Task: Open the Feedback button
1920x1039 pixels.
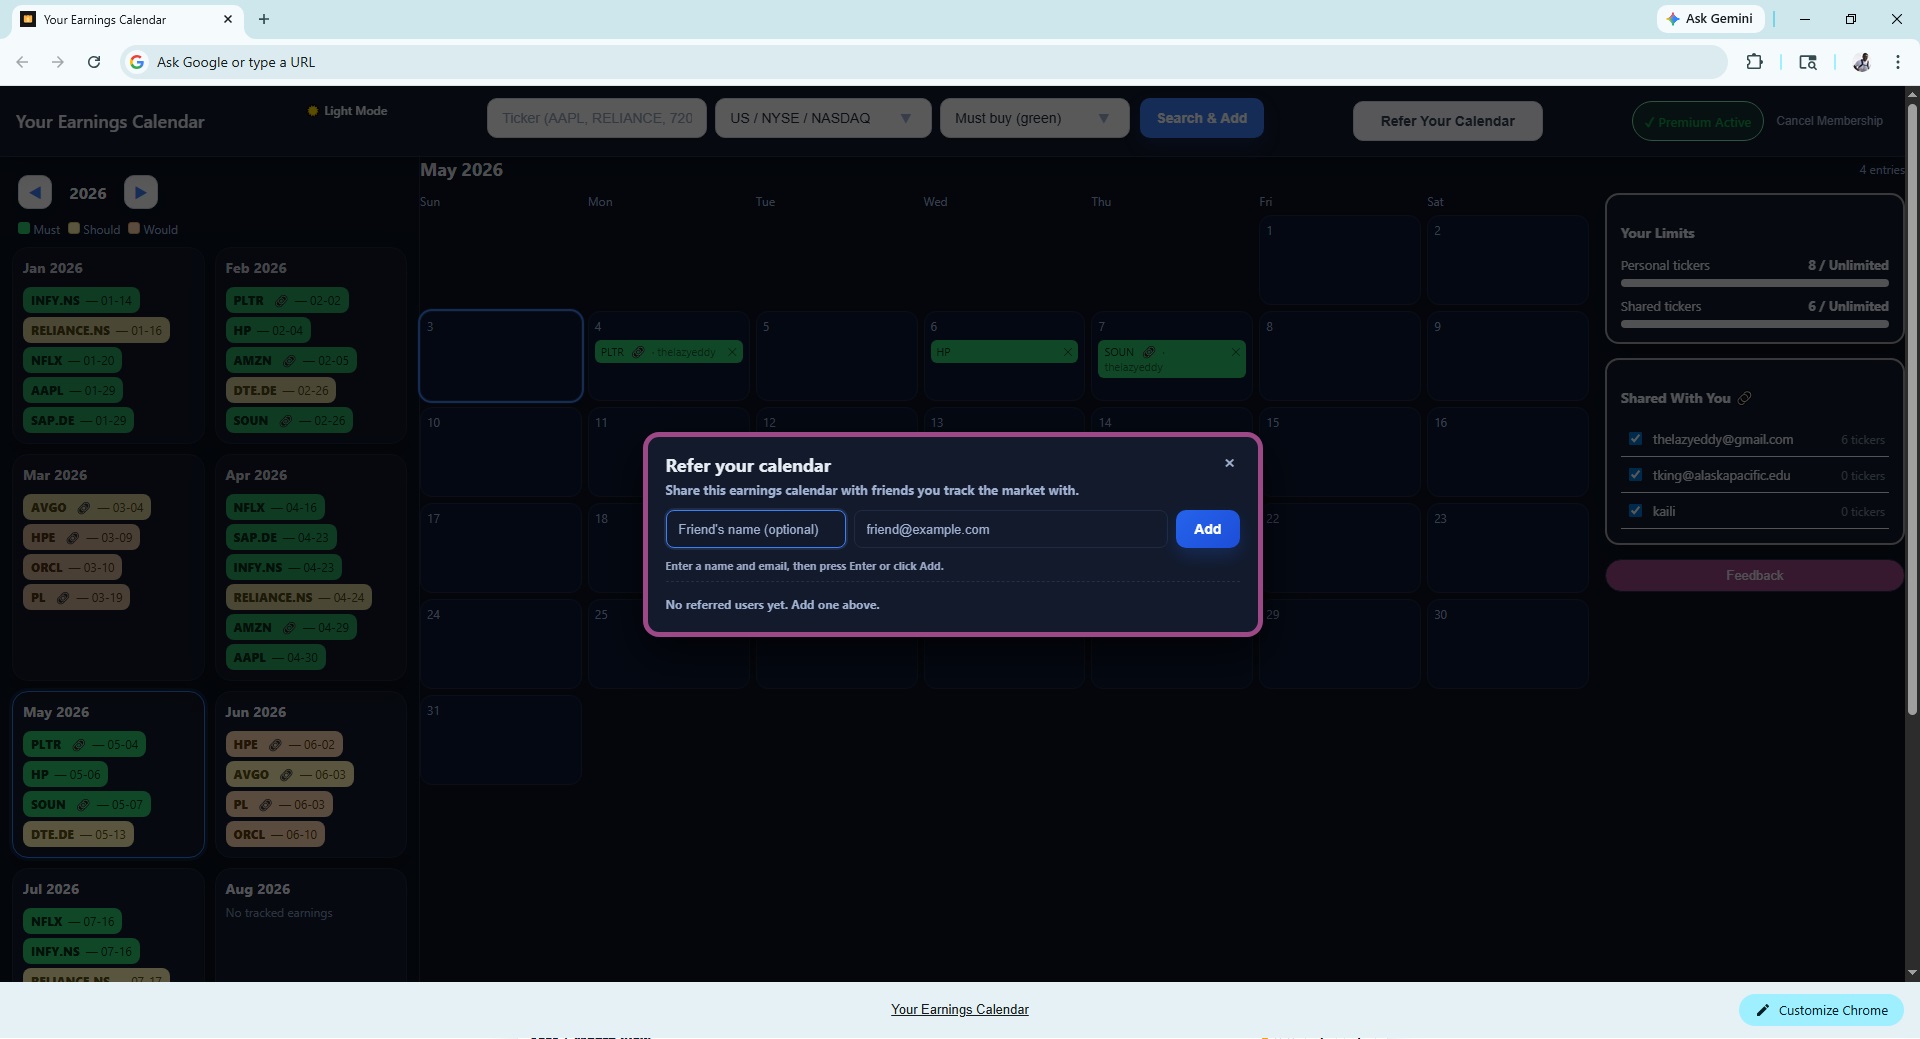Action: (1754, 575)
